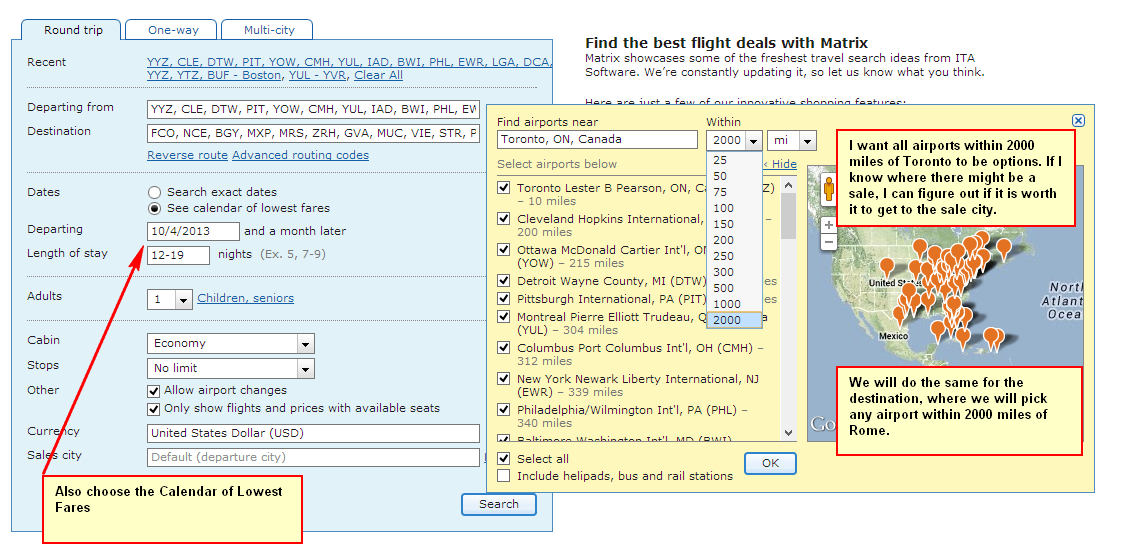Toggle Allow airport changes checkbox
Viewport: 1141px width, 553px height.
coord(154,391)
